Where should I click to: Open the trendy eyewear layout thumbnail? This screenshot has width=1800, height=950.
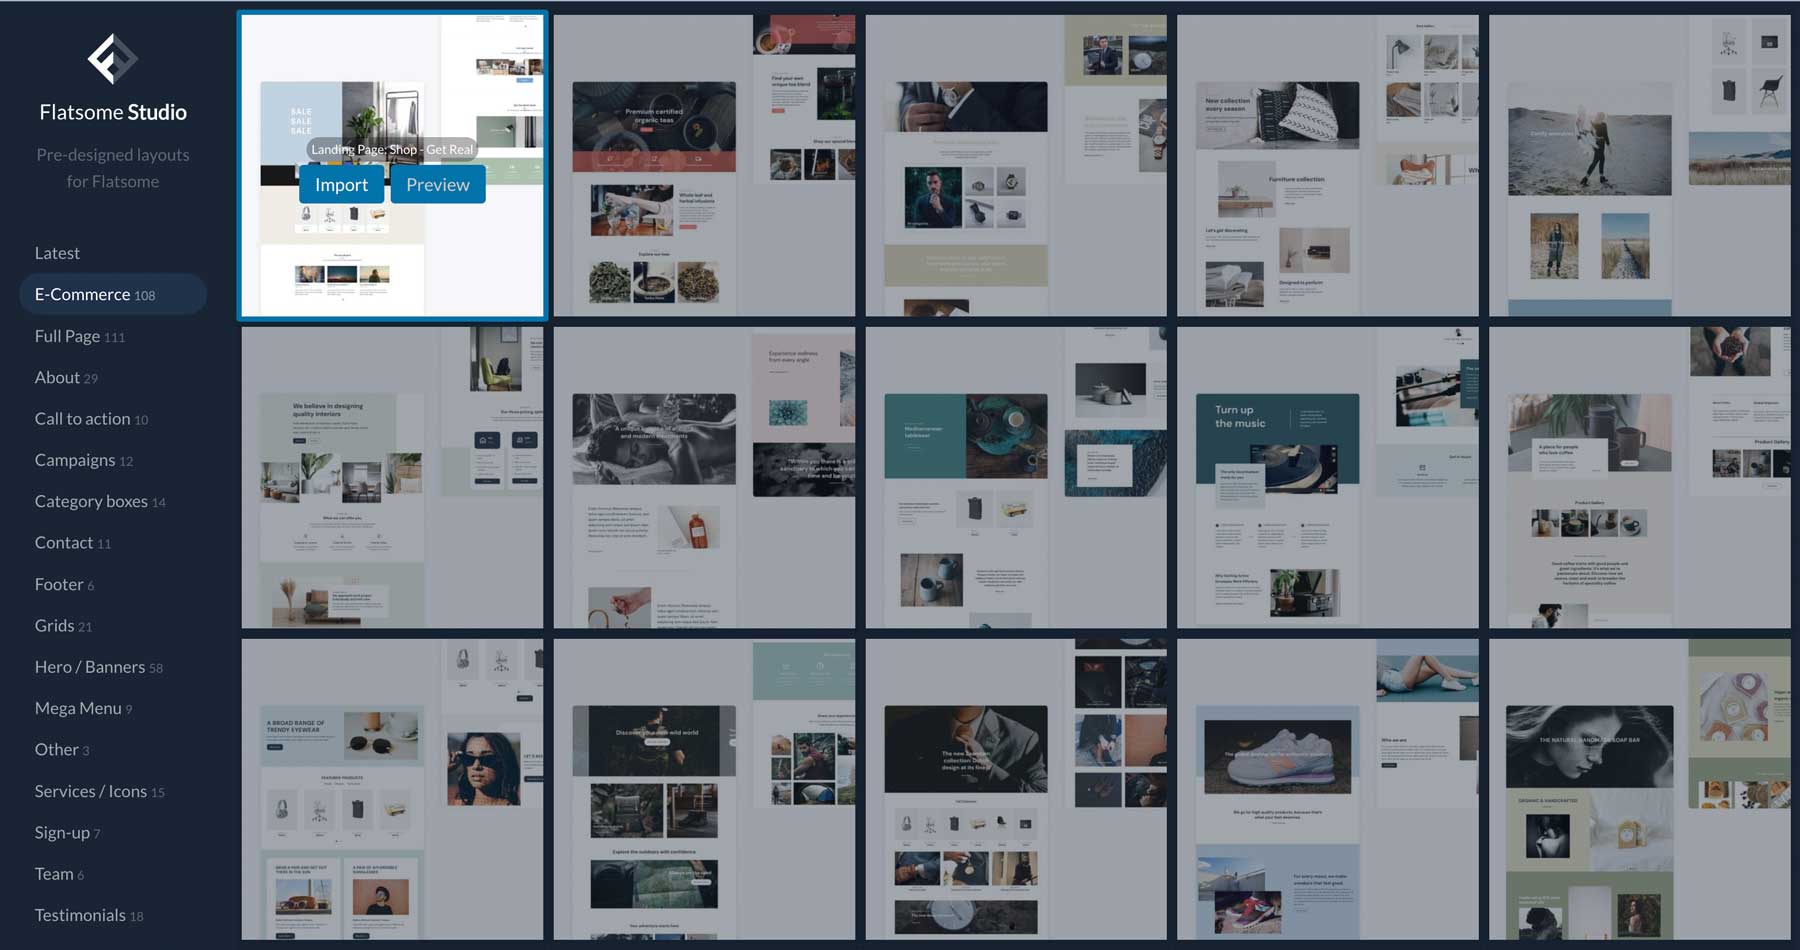click(x=392, y=789)
